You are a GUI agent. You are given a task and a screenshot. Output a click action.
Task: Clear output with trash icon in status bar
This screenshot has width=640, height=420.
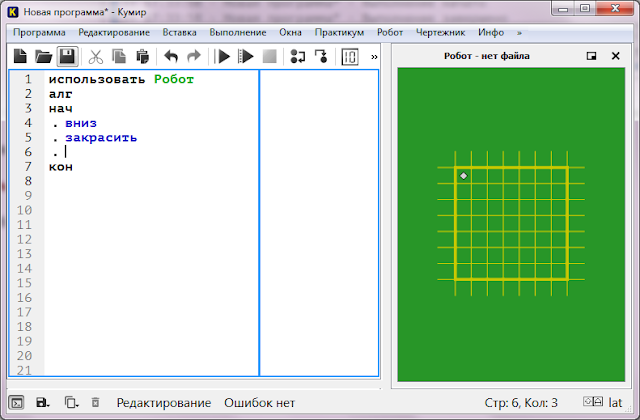(x=95, y=402)
